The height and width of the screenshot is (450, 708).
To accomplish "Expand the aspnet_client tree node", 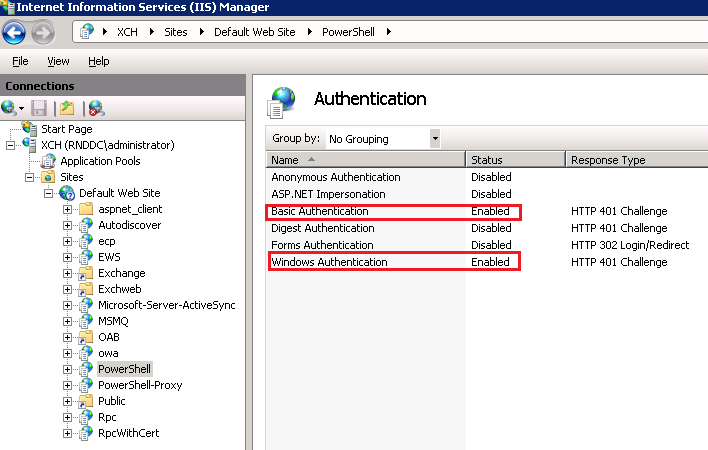I will (67, 209).
